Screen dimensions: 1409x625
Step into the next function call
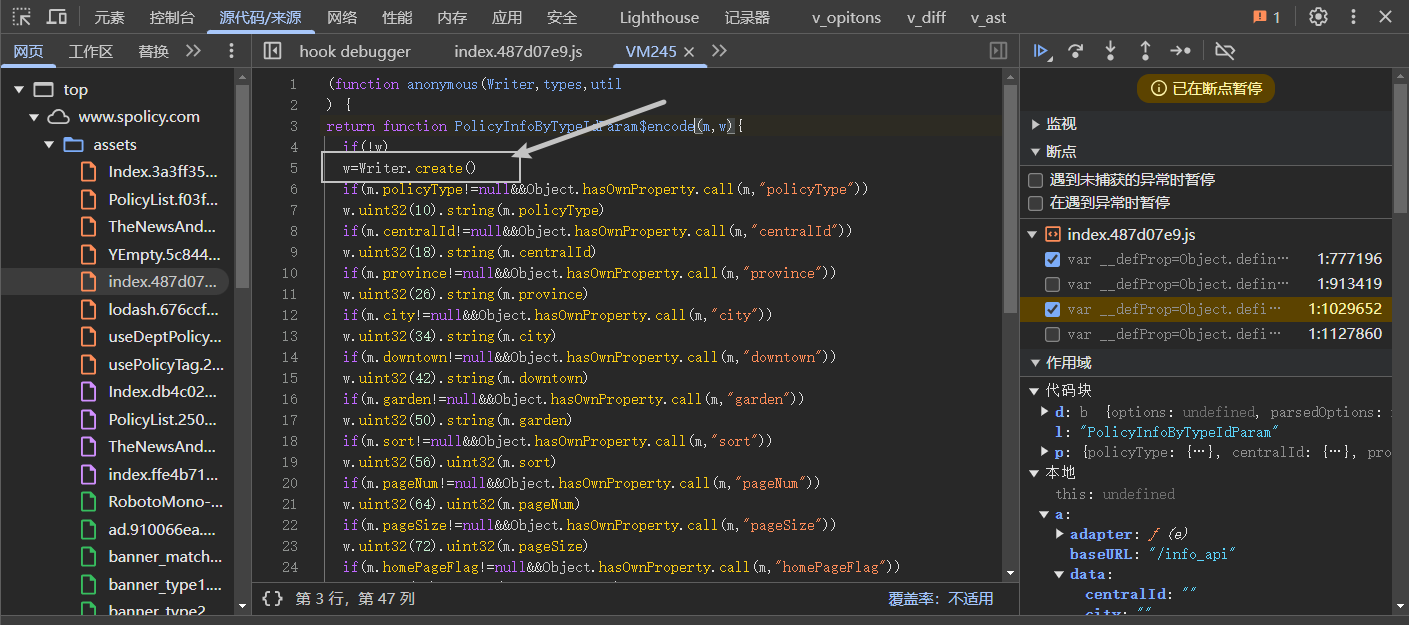tap(1110, 51)
